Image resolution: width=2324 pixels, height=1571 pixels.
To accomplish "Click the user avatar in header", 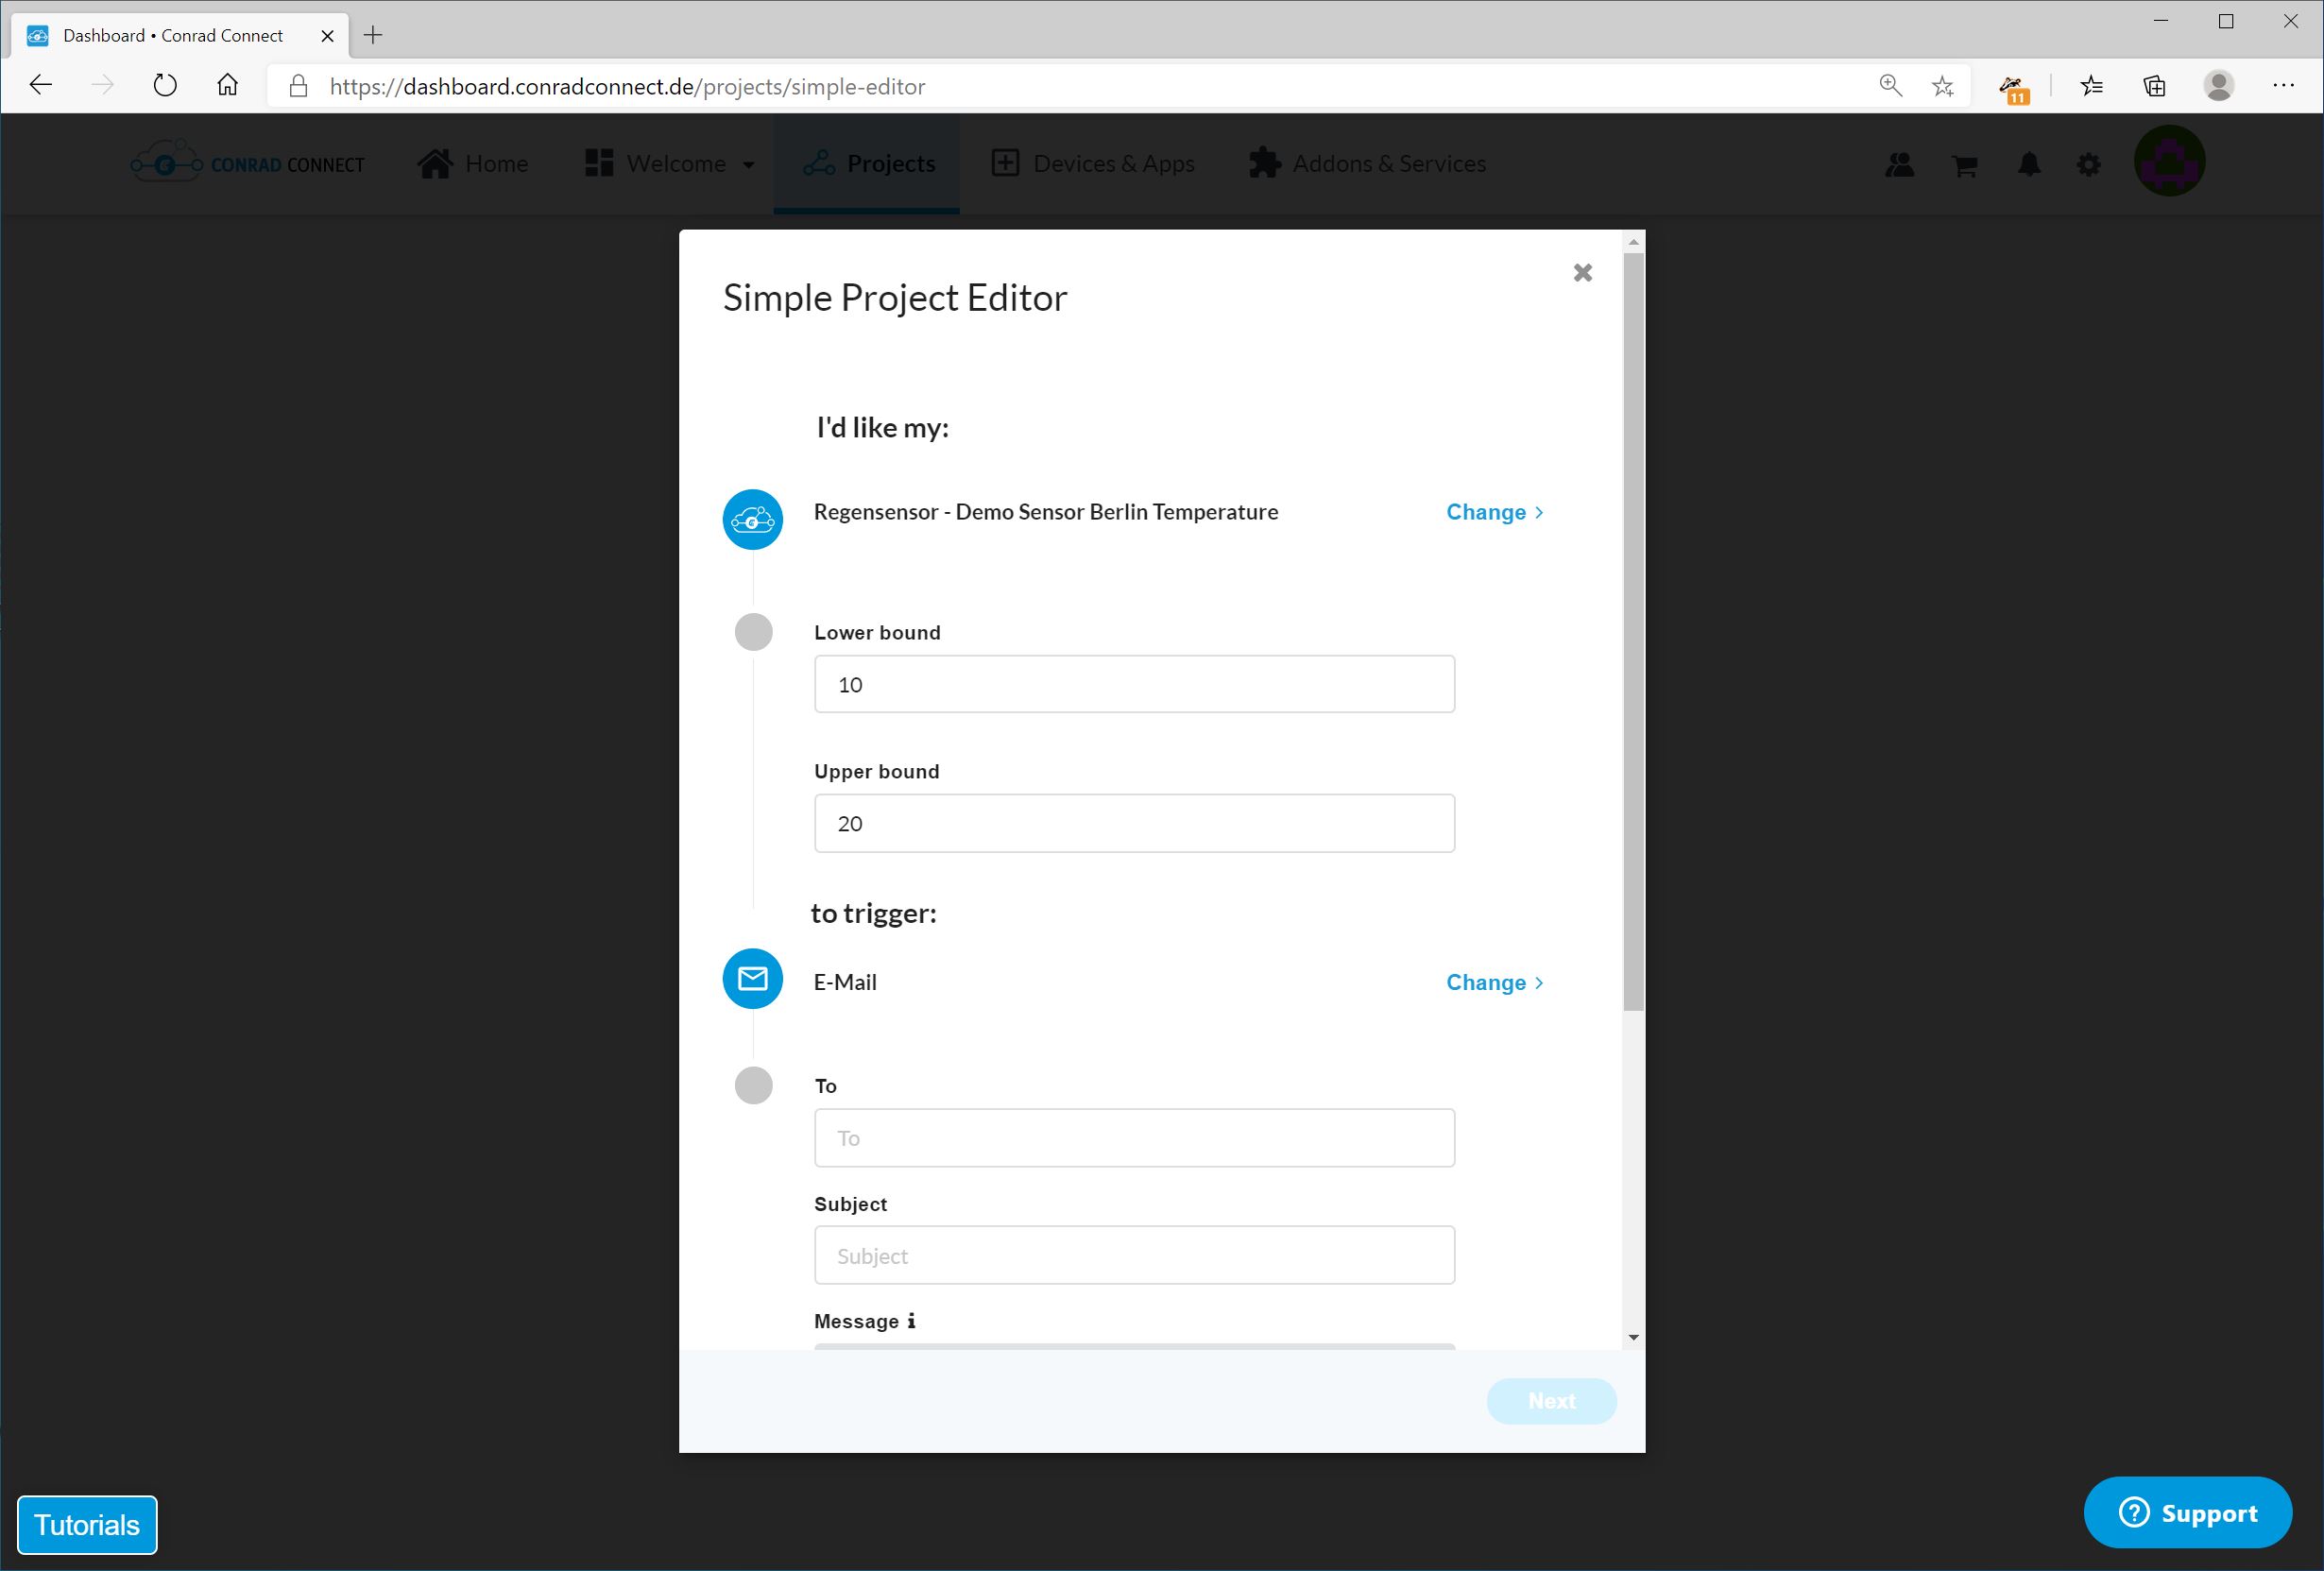I will 2169,161.
